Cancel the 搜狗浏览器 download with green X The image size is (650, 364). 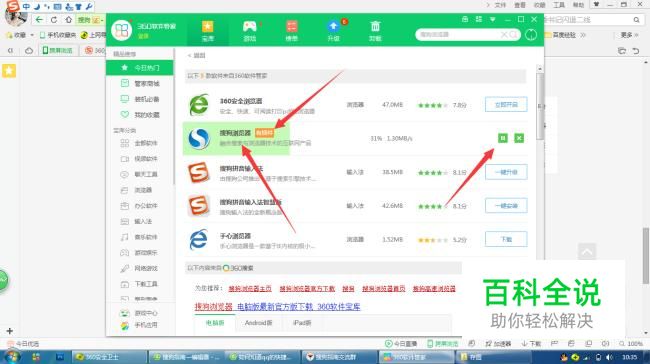(519, 138)
